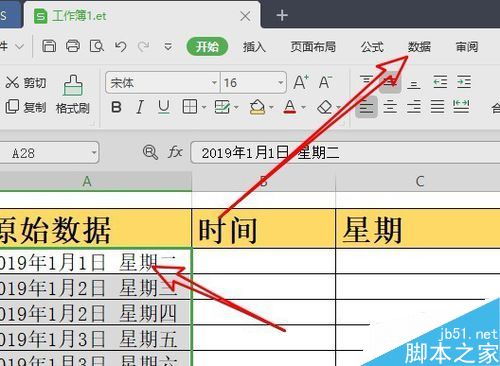Open the 插入 ribbon tab

pos(254,47)
